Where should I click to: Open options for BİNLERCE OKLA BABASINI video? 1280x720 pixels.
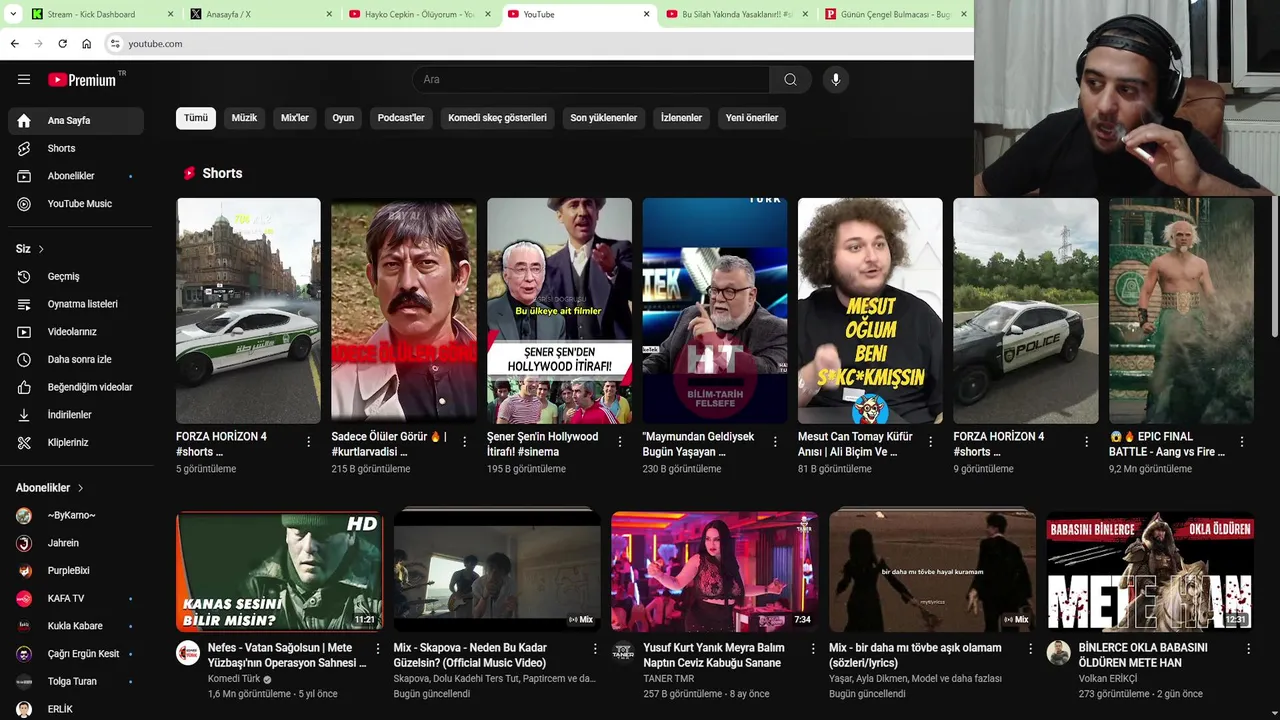[x=1248, y=649]
